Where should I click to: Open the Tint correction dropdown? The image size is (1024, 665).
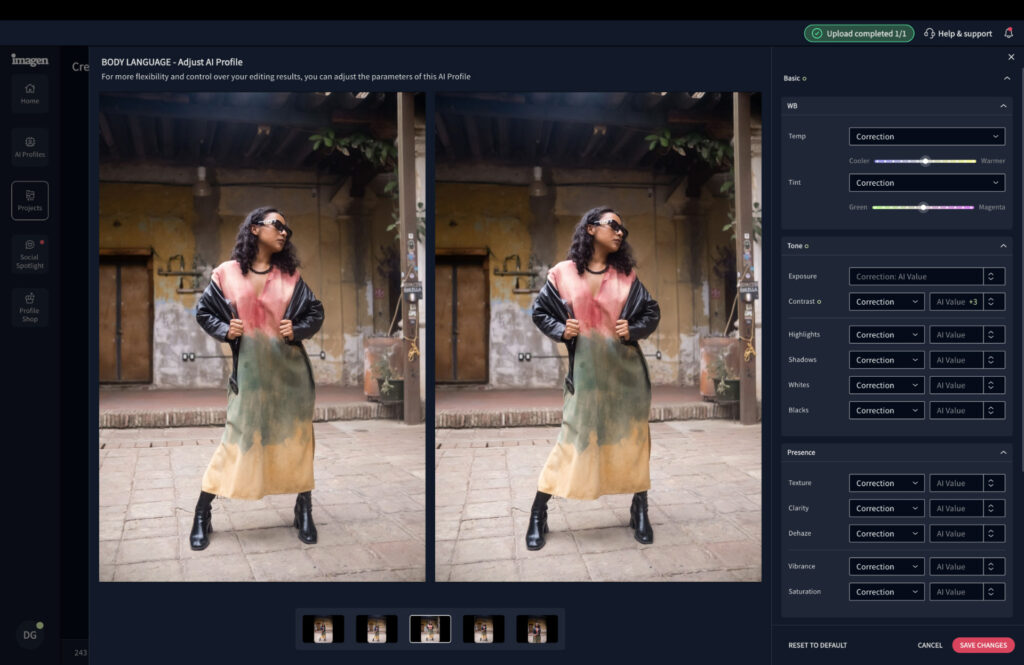tap(926, 183)
